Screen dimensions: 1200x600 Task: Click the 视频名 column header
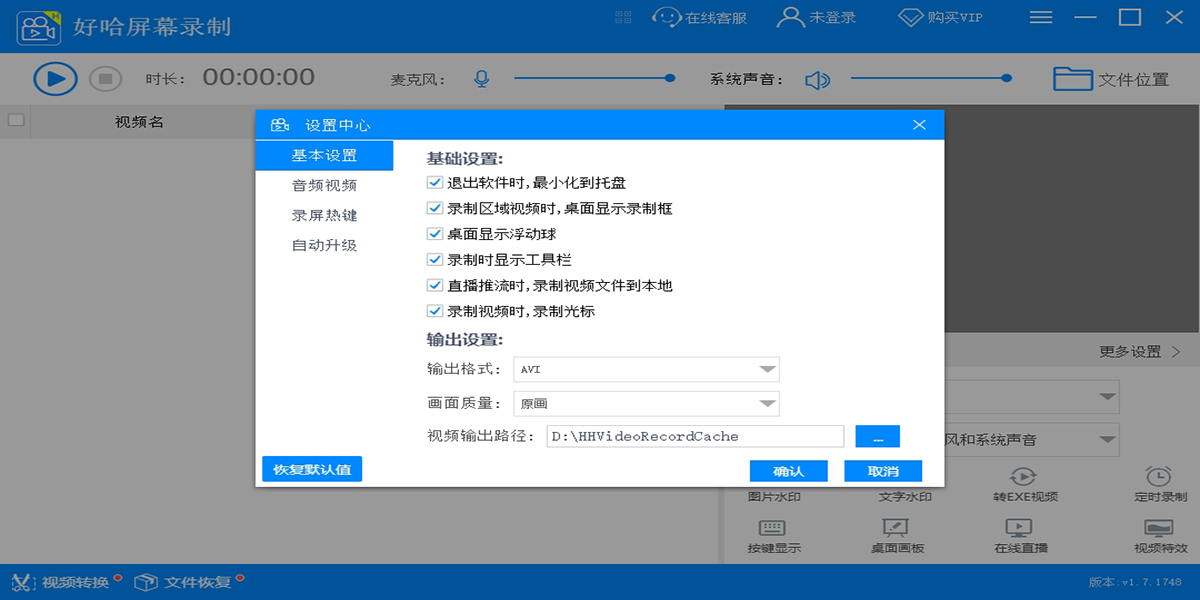139,122
